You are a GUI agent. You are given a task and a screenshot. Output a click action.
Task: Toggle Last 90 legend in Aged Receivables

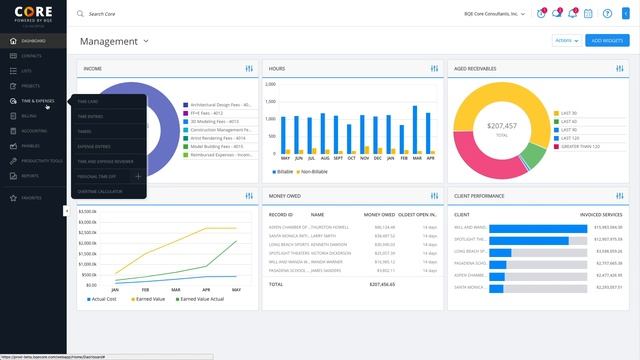(x=565, y=130)
